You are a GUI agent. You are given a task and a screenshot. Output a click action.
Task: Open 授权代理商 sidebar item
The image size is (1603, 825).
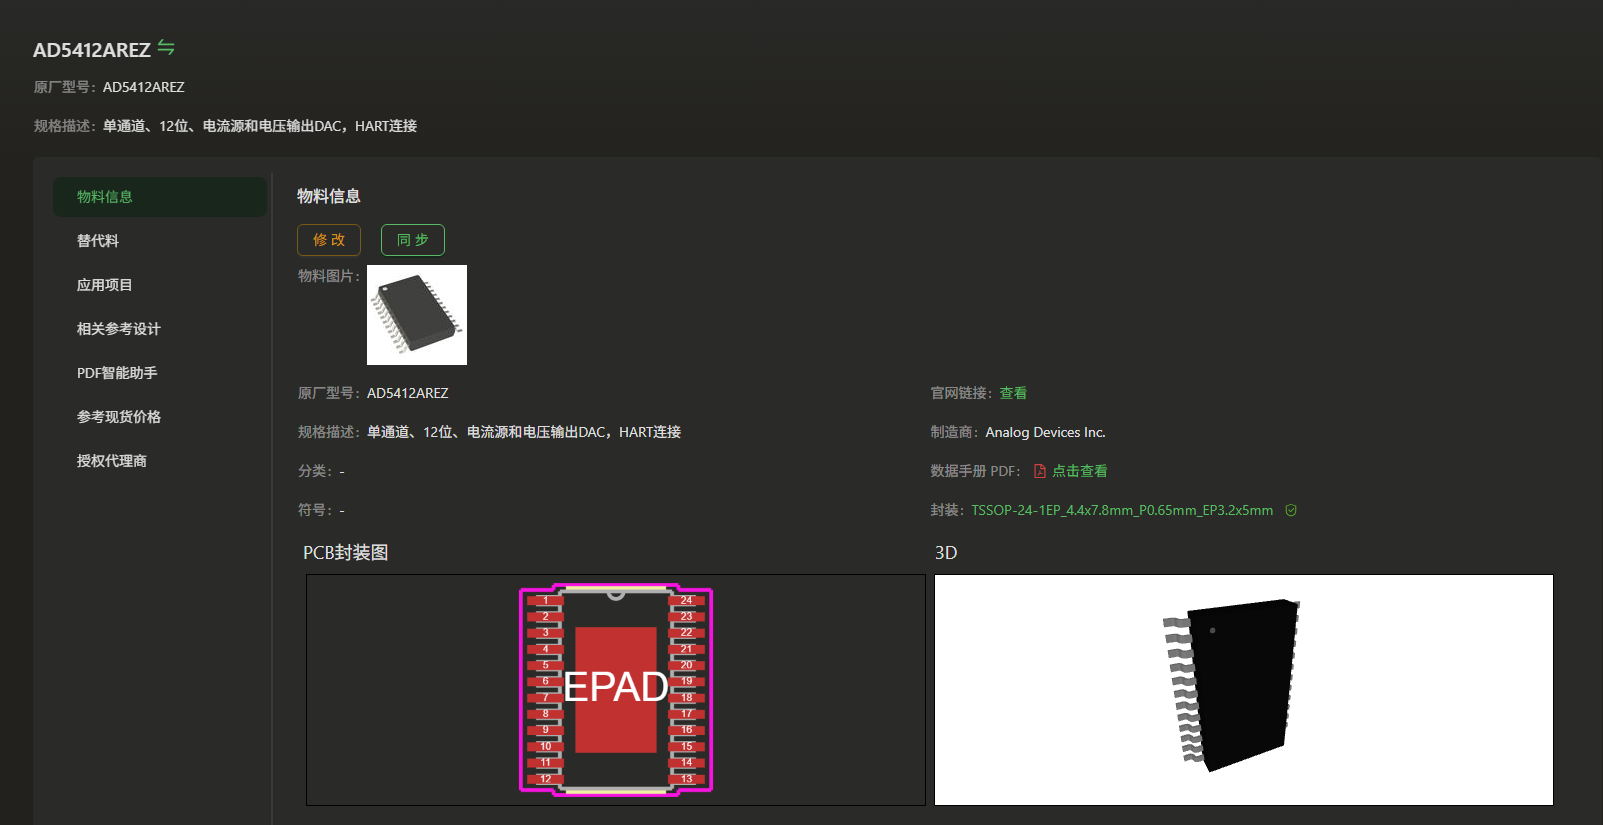(112, 461)
